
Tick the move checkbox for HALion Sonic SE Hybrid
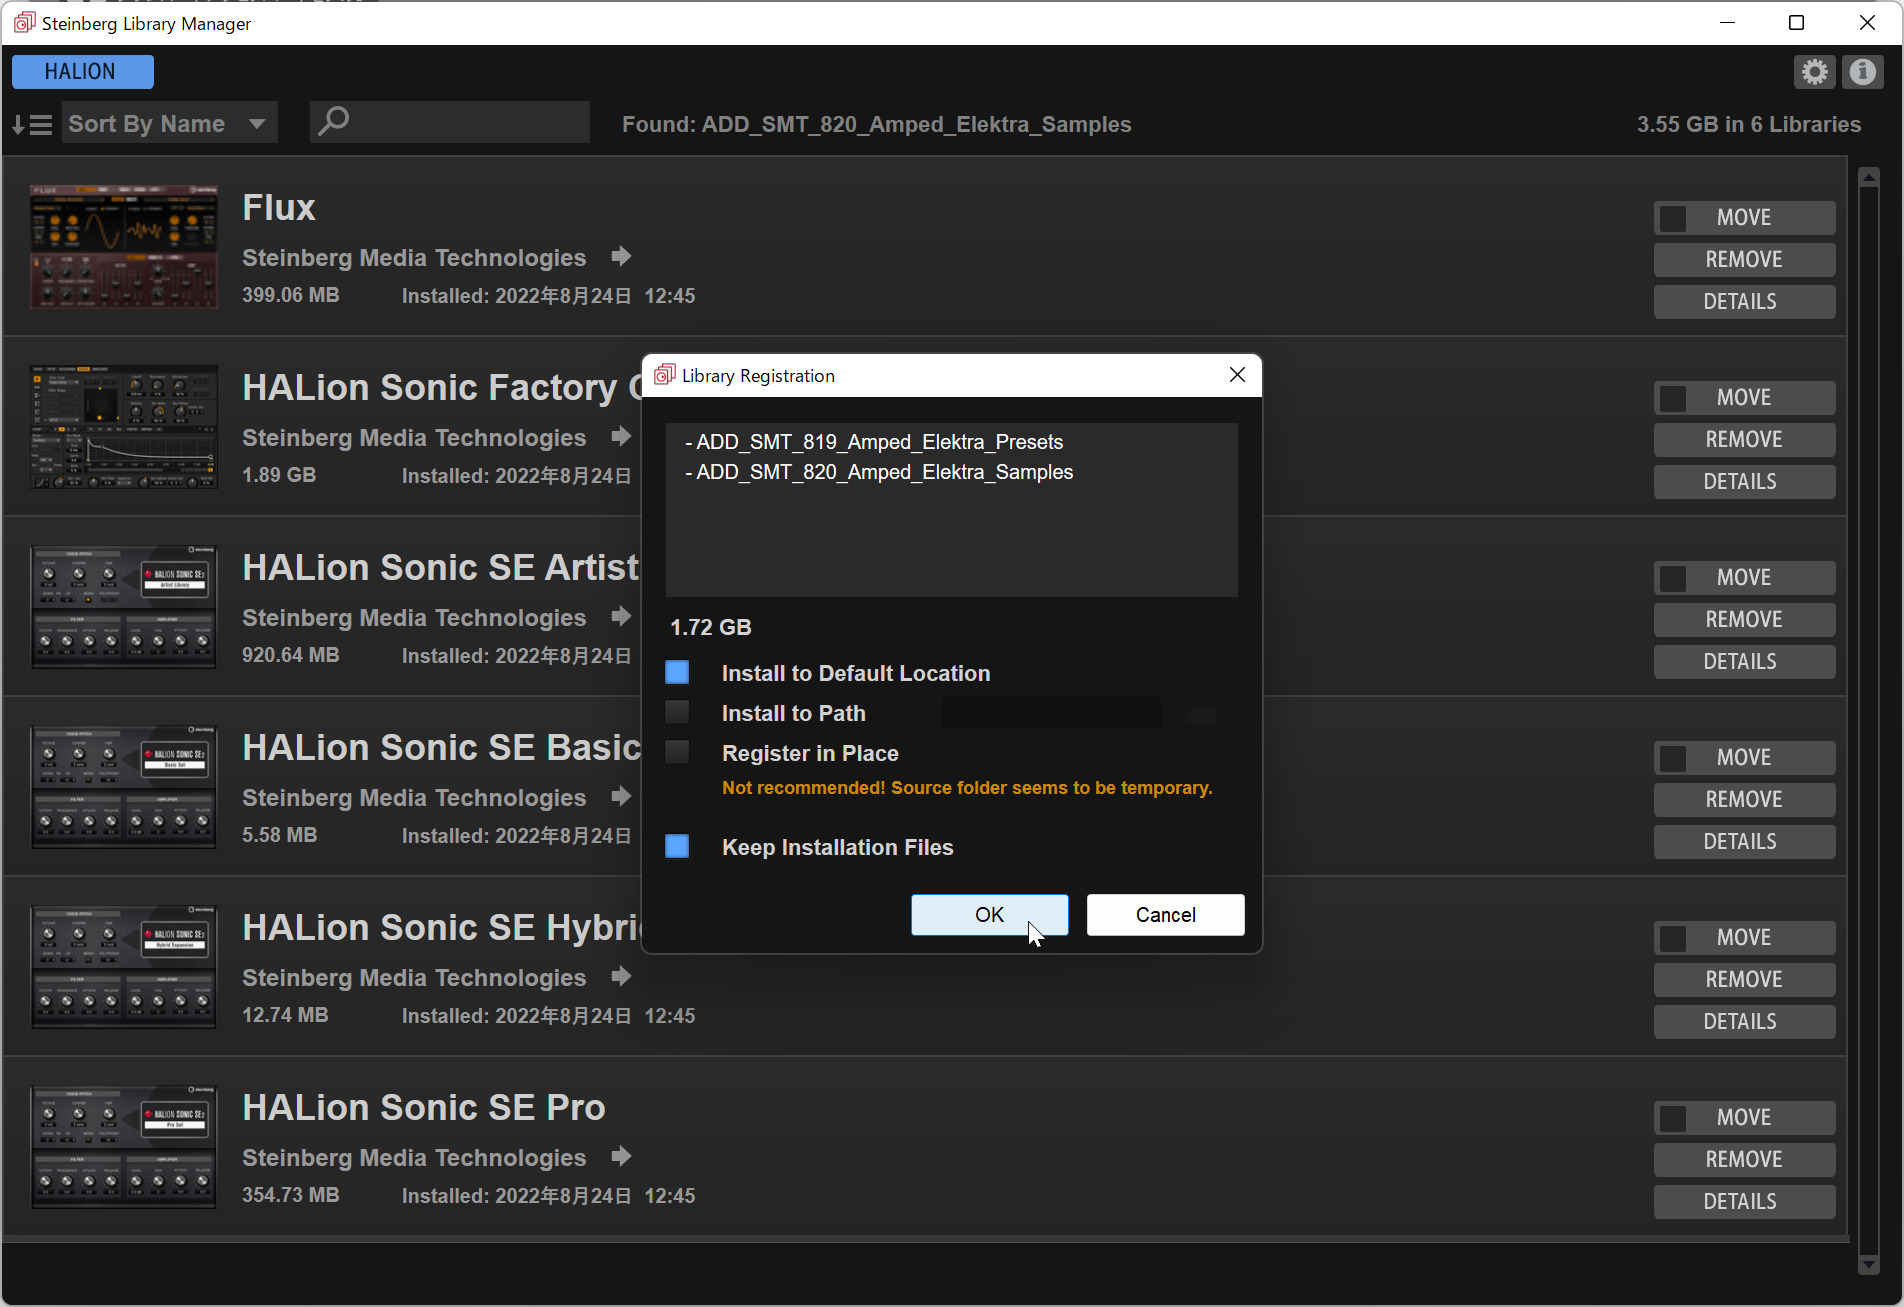click(1673, 938)
